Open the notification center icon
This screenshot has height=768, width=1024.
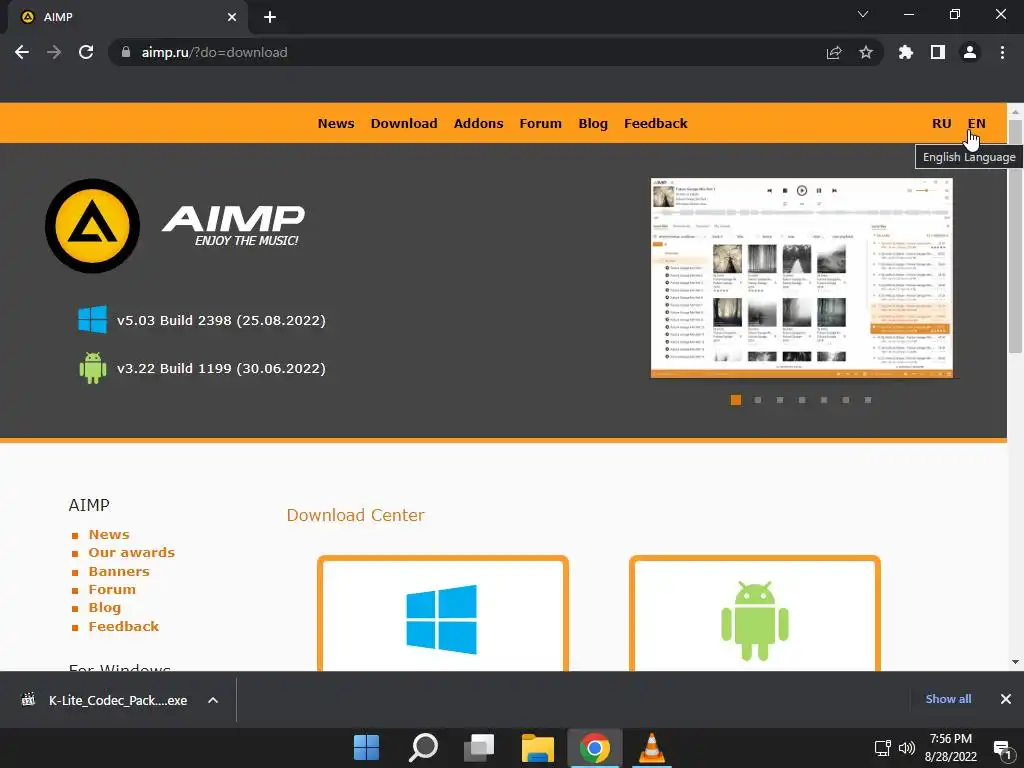(1002, 748)
